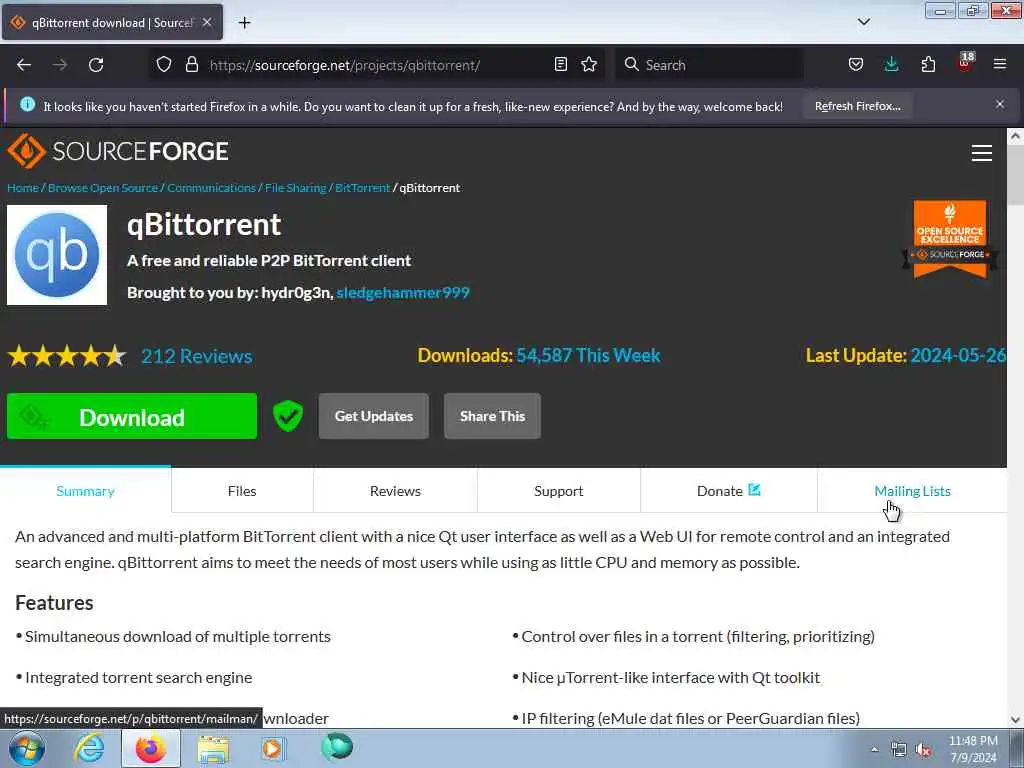Click the green verified shield checkmark
1024x768 pixels.
(x=288, y=416)
